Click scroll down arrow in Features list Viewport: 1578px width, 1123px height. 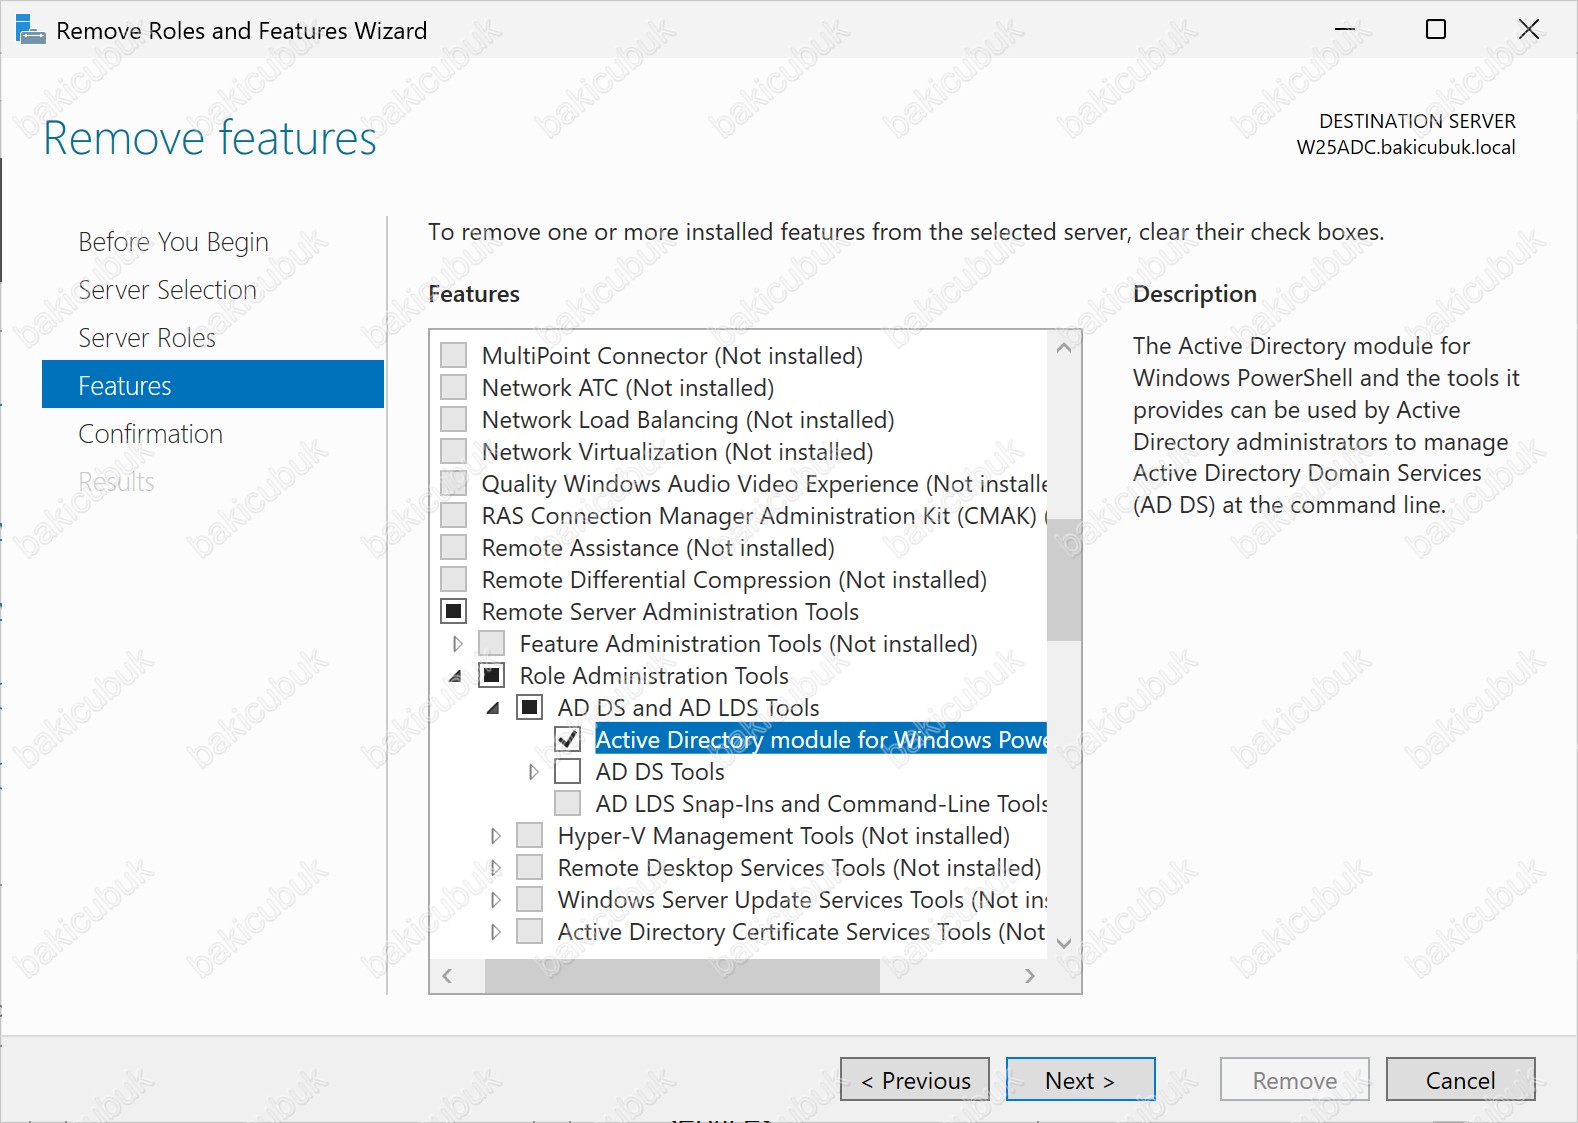pos(1064,943)
